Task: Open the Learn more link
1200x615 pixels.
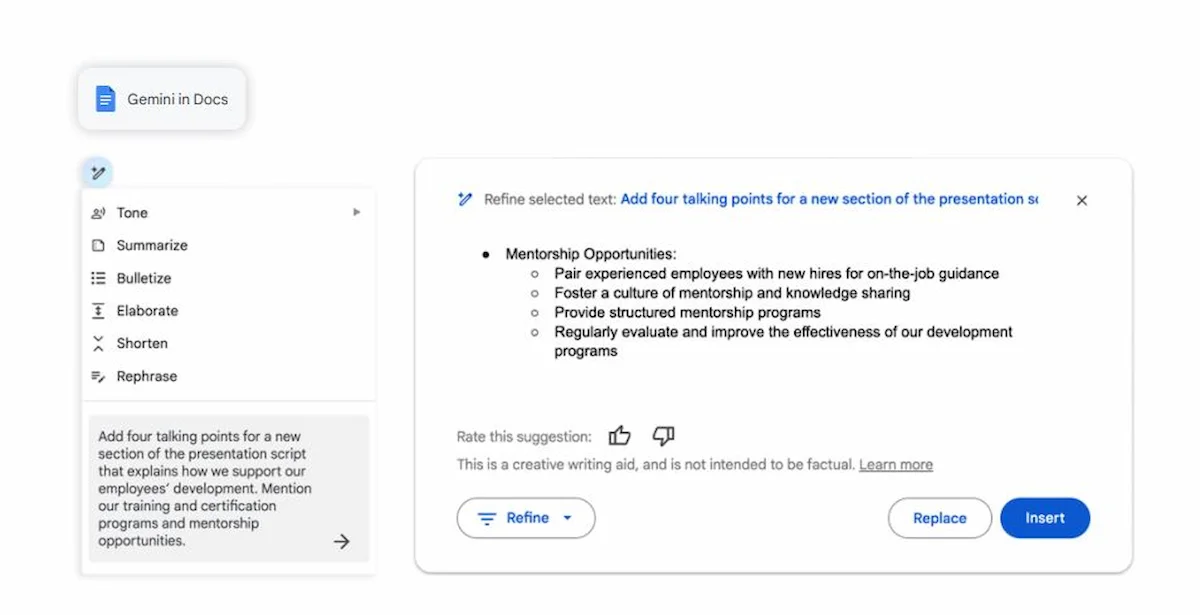Action: (896, 465)
